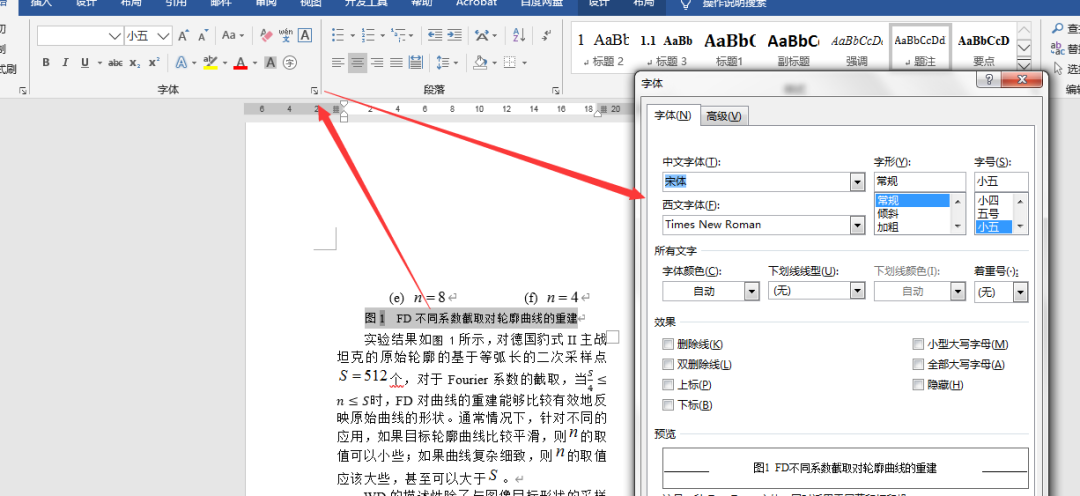Justify text in paragraph group
This screenshot has width=1080, height=496.
[396, 63]
